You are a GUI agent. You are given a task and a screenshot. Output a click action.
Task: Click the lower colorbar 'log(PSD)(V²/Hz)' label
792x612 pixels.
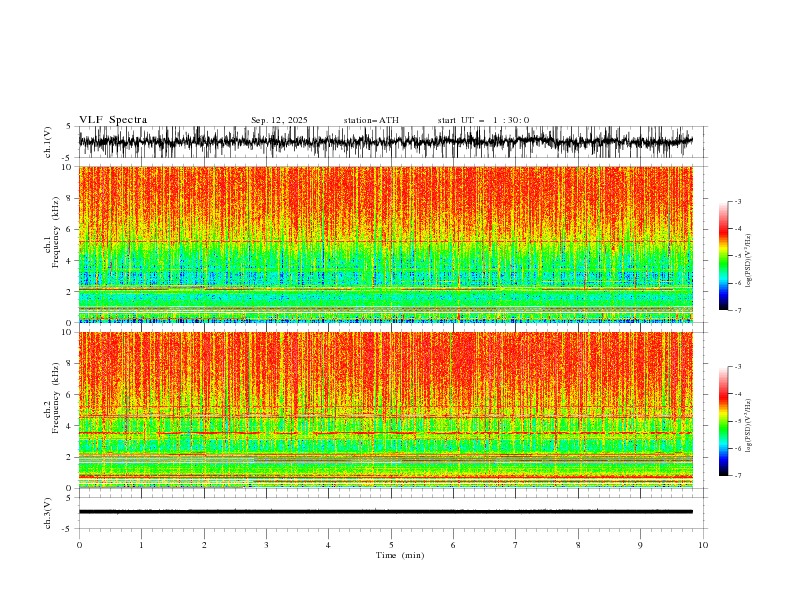pos(749,426)
